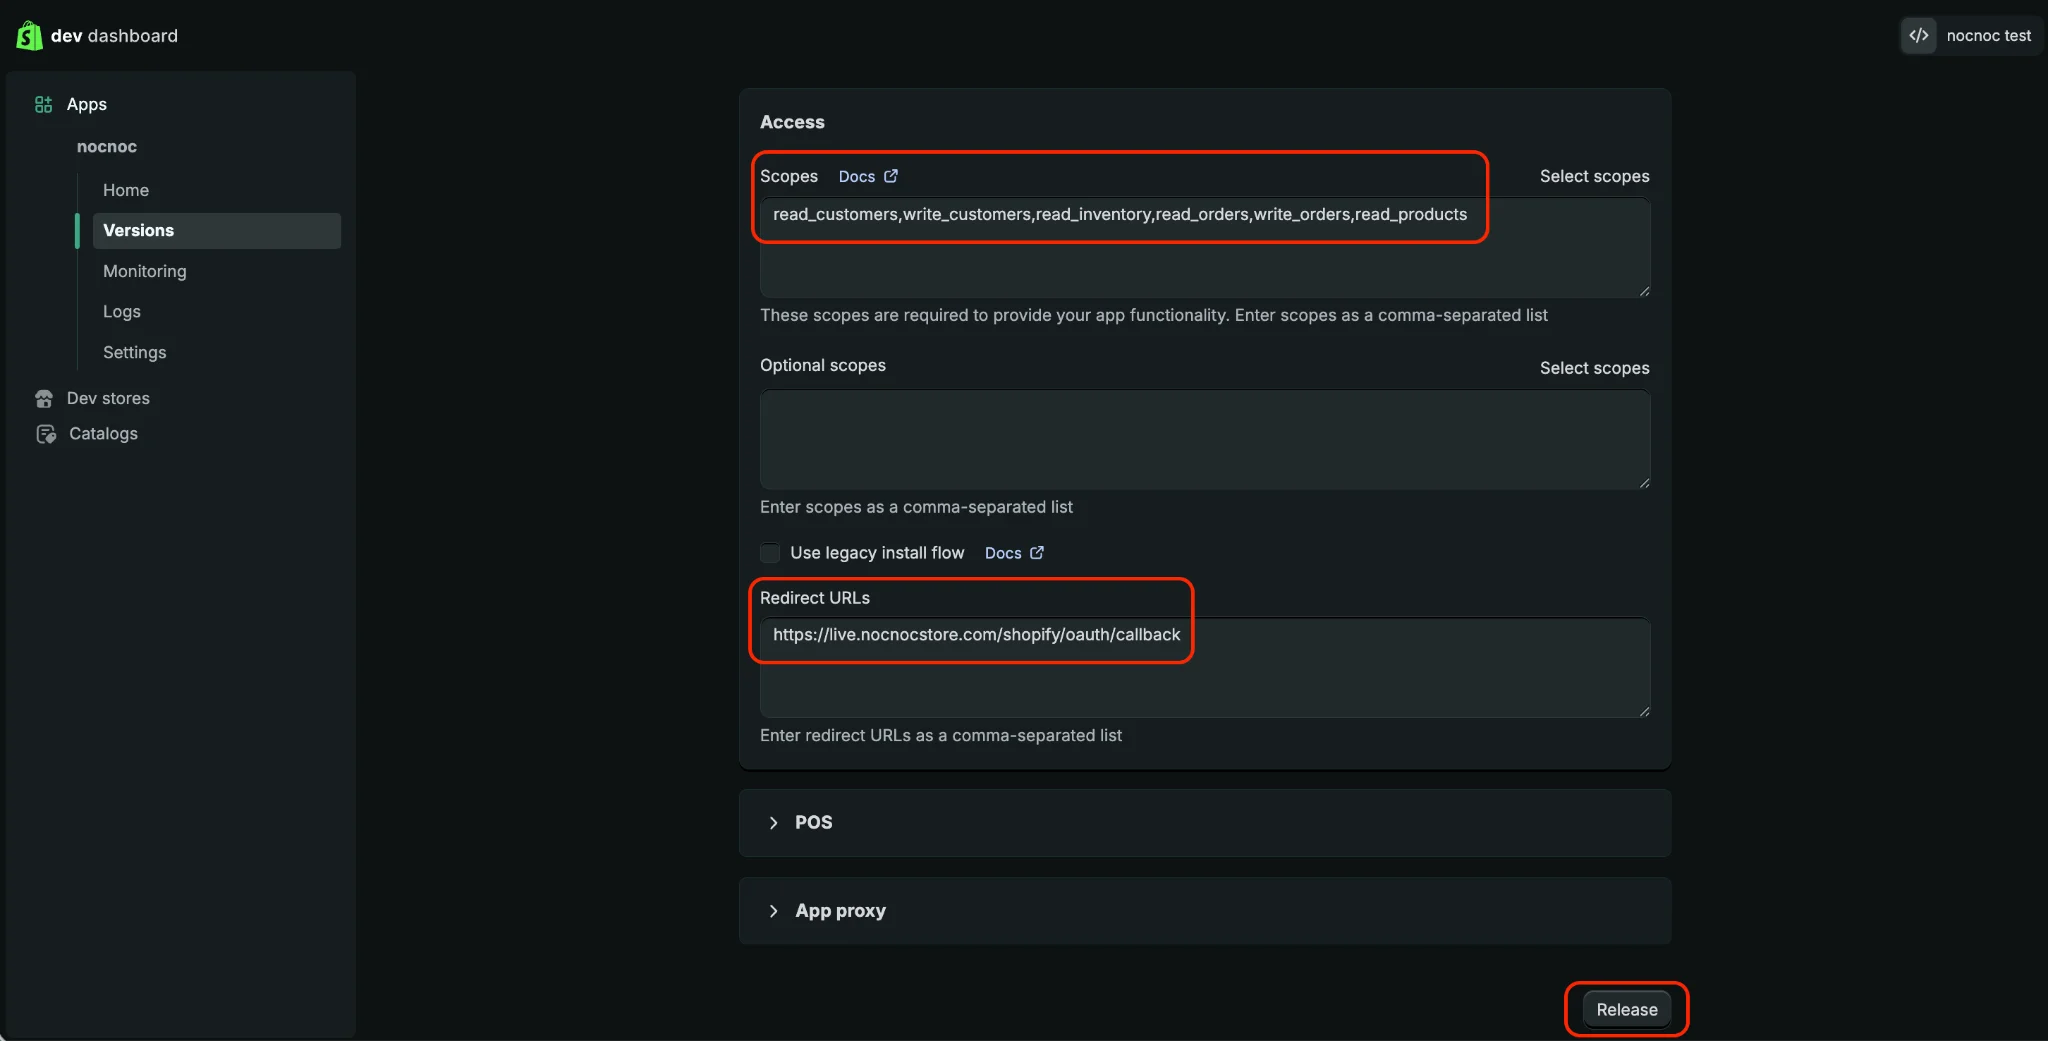Click the Scopes textarea resize handle
Viewport: 2048px width, 1041px height.
click(1644, 291)
